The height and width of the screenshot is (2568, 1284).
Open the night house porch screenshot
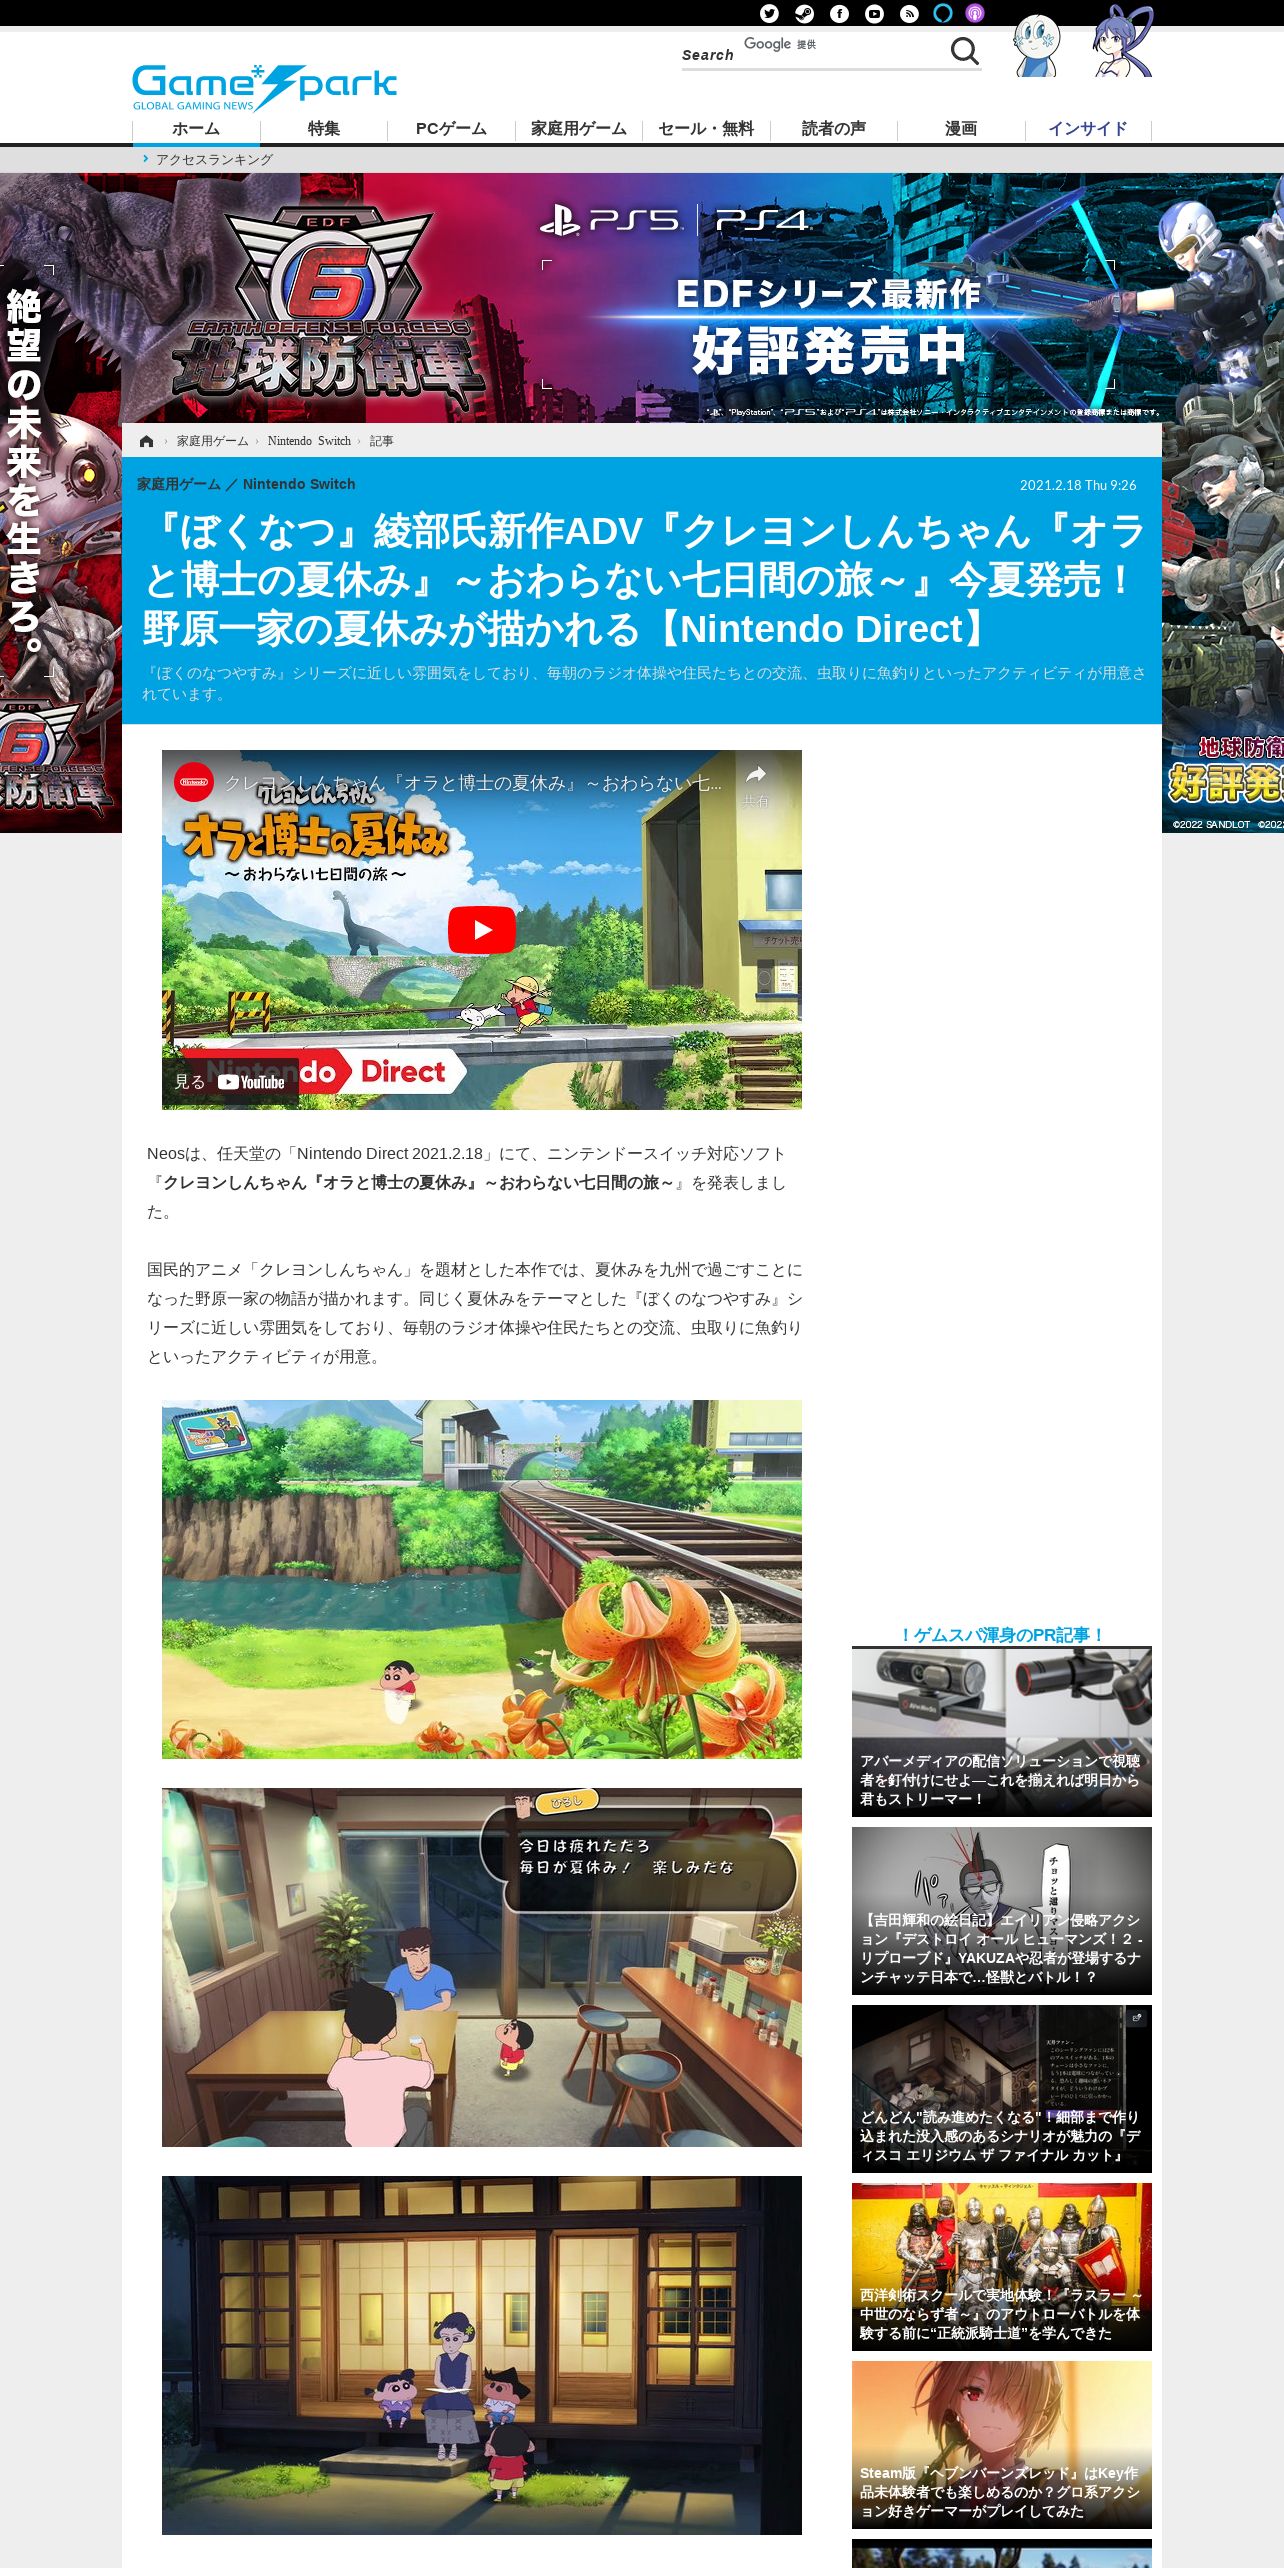point(482,2355)
